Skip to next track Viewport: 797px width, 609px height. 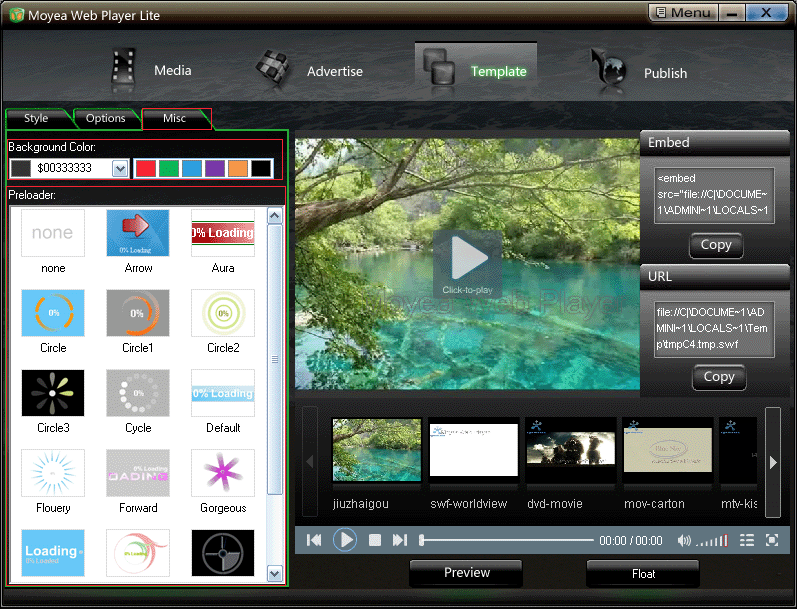[400, 540]
